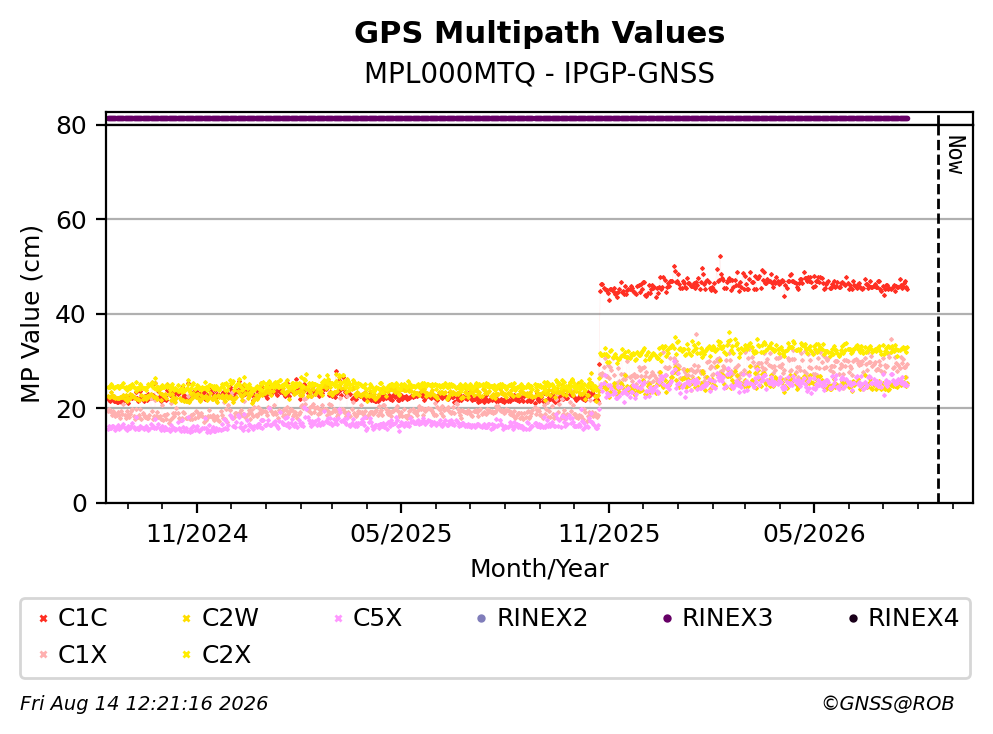Click the RINEX3 purple legend dot
Viewport: 993px width, 734px height.
point(667,618)
